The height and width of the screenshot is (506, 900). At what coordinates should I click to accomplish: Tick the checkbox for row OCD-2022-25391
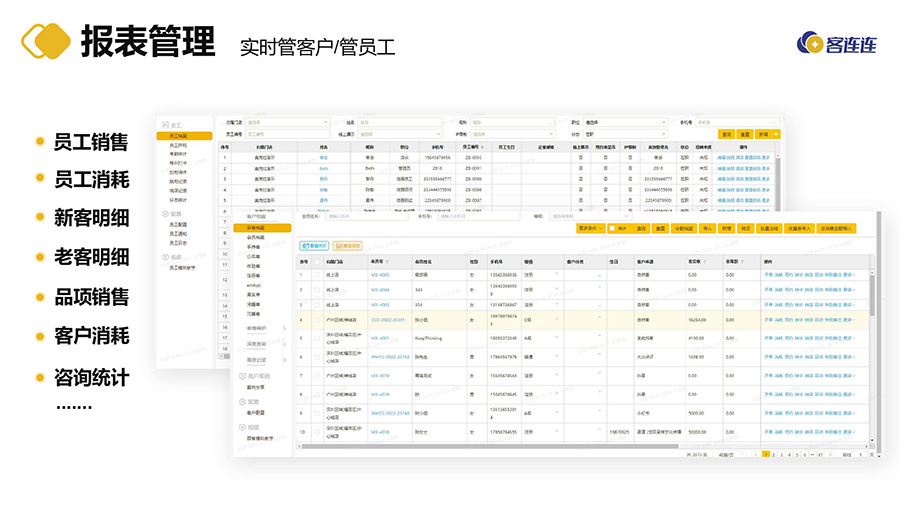[316, 320]
